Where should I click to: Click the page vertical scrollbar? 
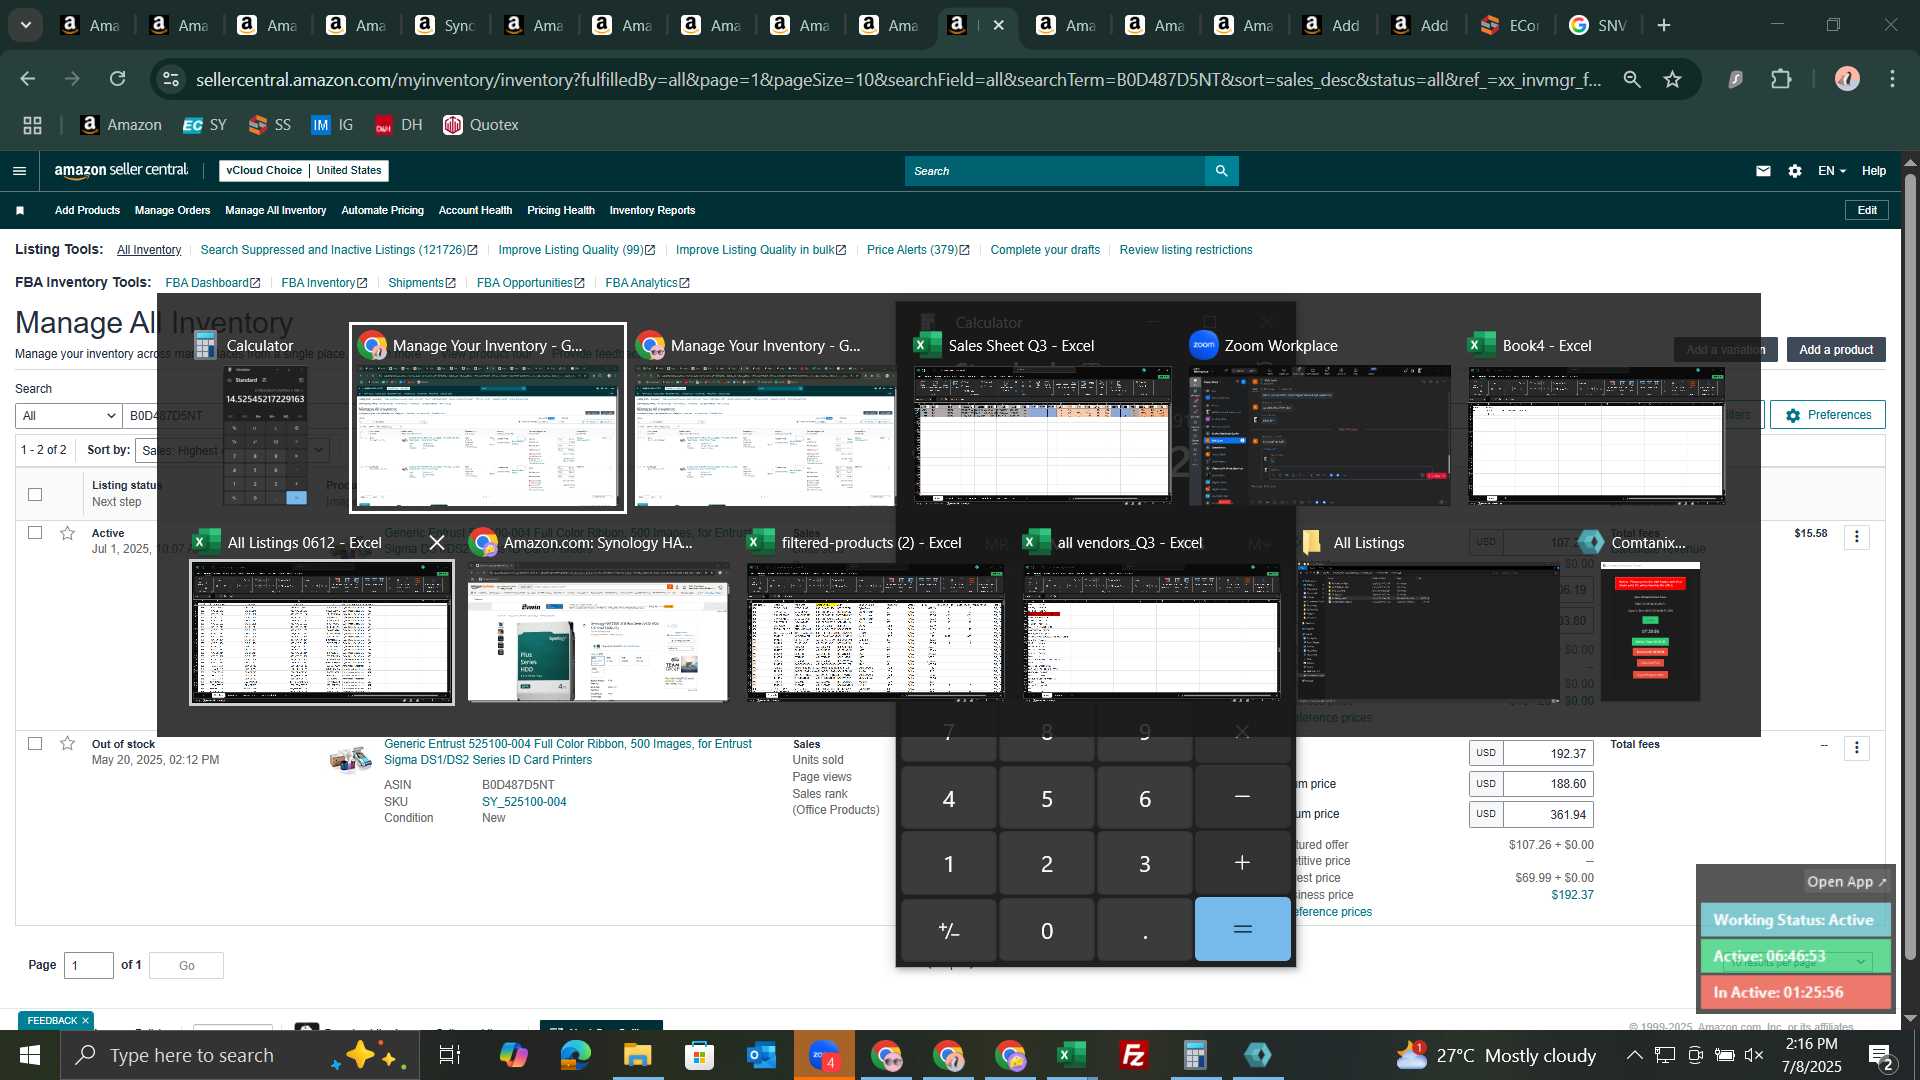pos(1910,565)
